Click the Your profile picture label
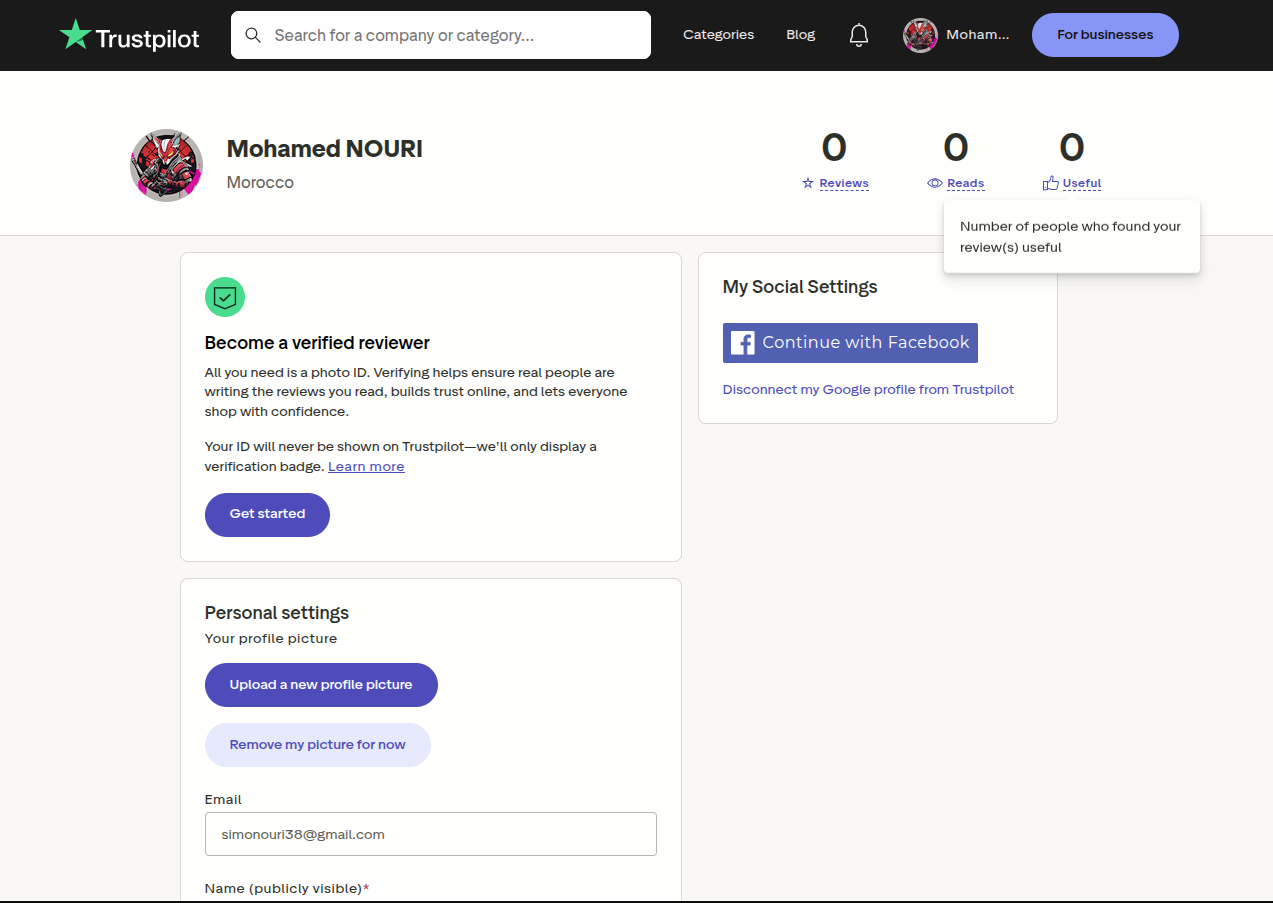Viewport: 1273px width, 903px height. pyautogui.click(x=271, y=639)
